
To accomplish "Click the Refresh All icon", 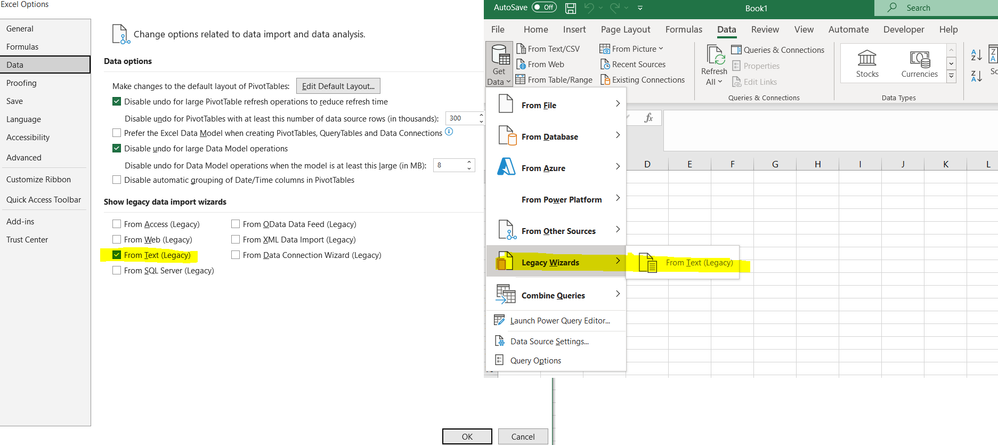I will click(714, 58).
